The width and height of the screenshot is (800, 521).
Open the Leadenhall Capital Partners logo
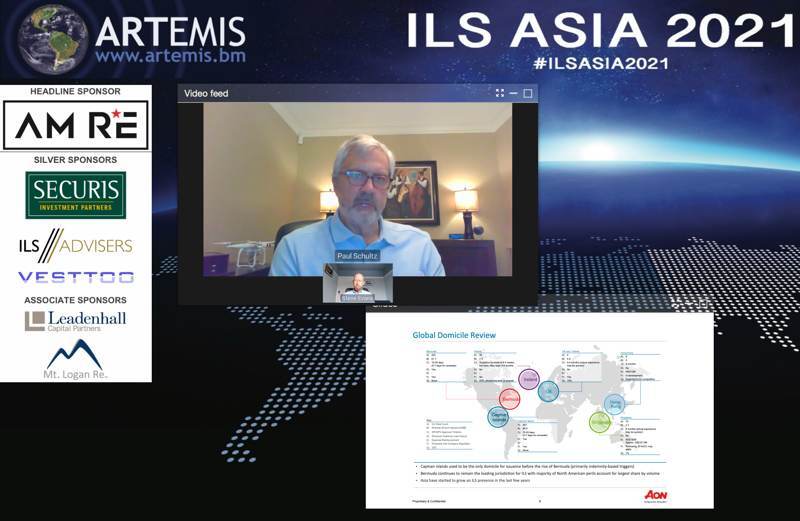pos(76,320)
